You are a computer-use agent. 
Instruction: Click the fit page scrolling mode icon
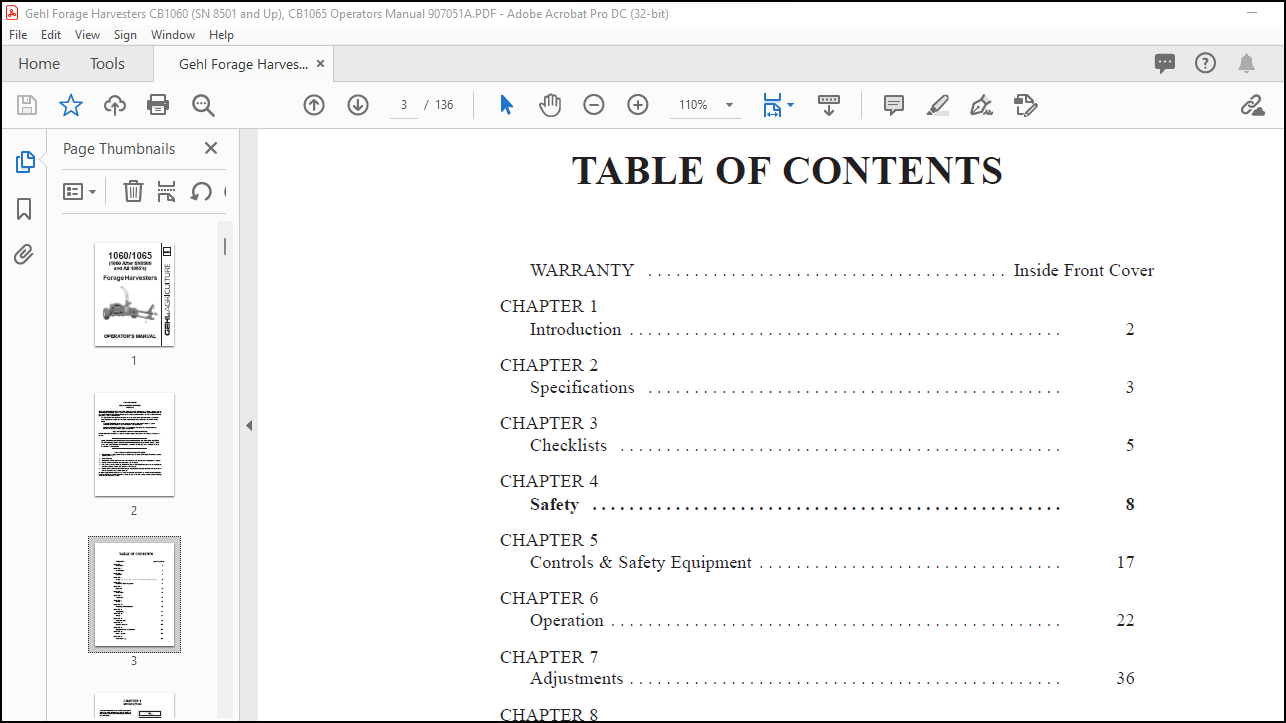tap(772, 105)
